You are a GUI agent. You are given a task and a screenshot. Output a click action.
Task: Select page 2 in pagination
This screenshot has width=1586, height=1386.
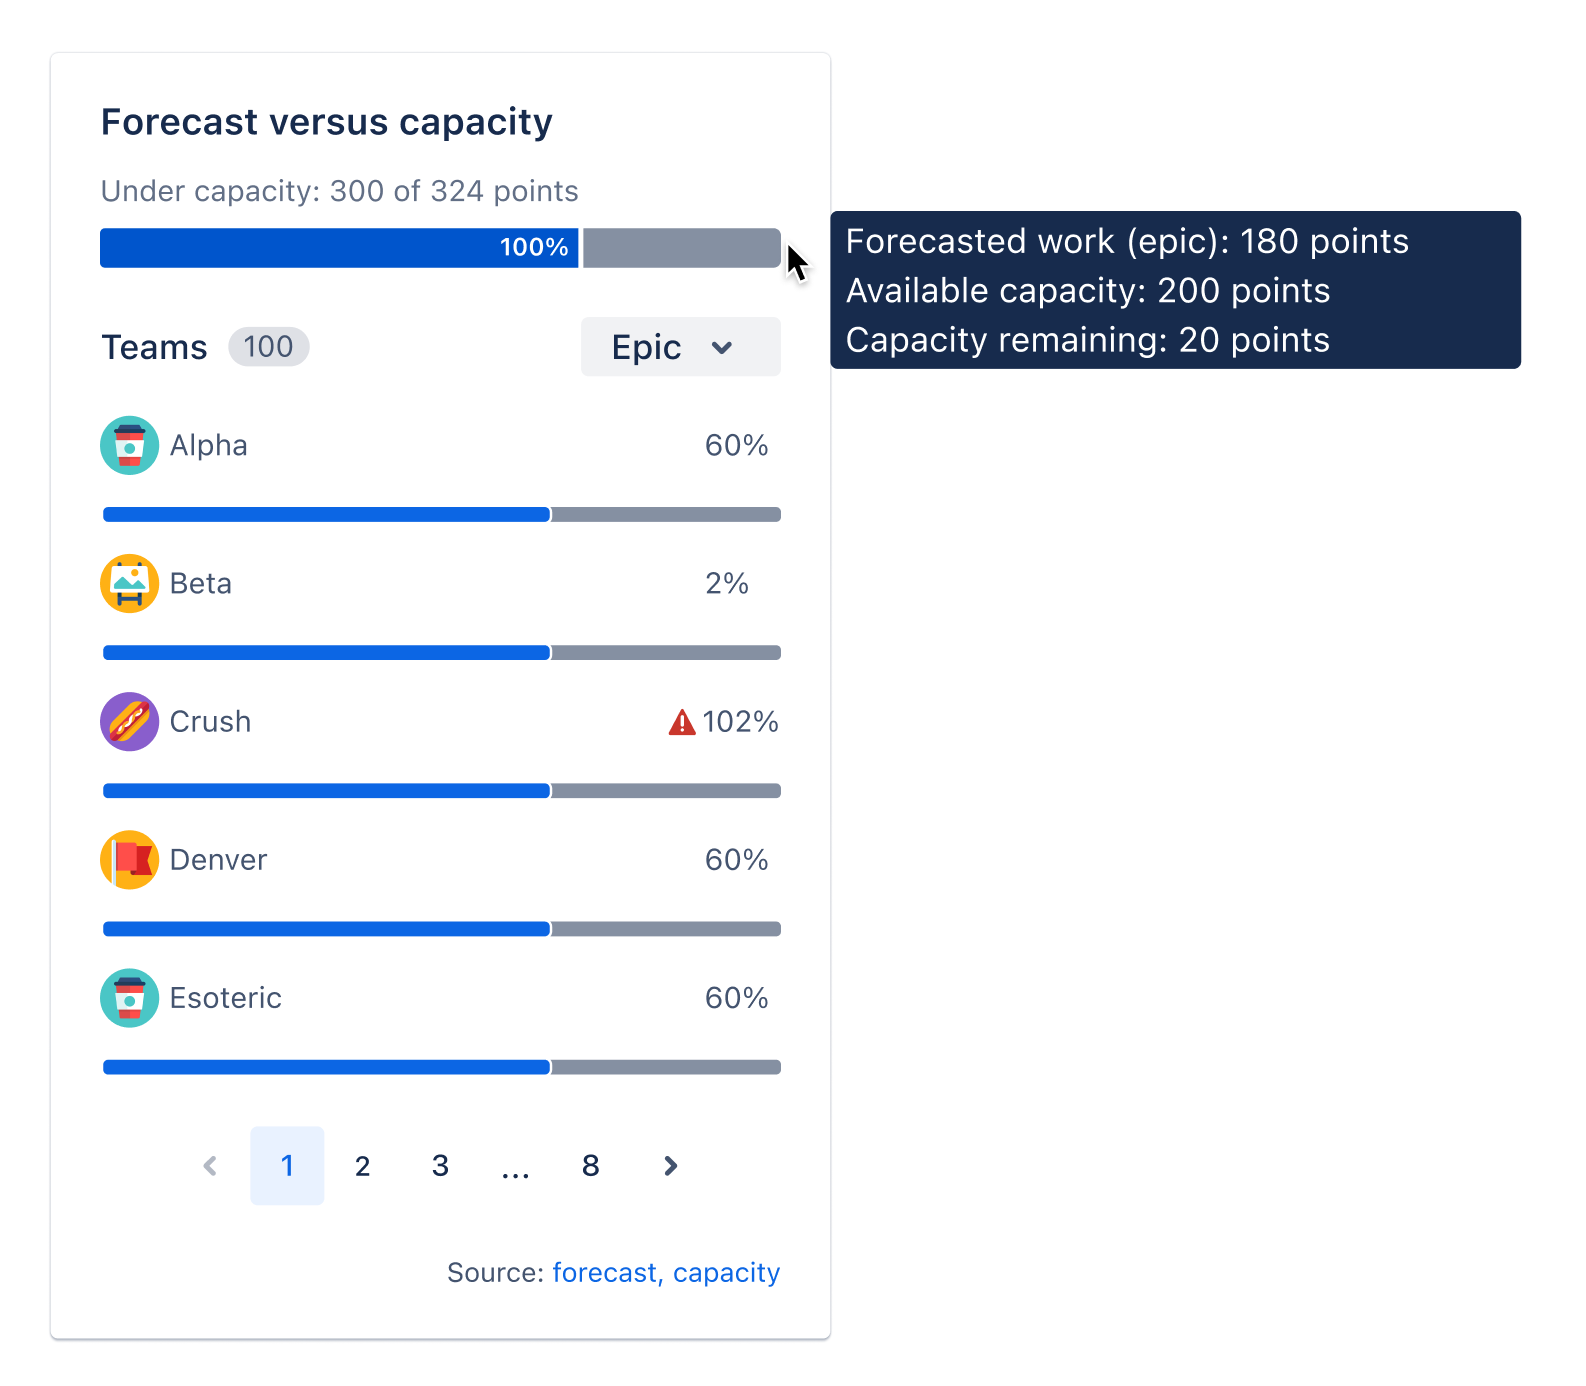[363, 1165]
